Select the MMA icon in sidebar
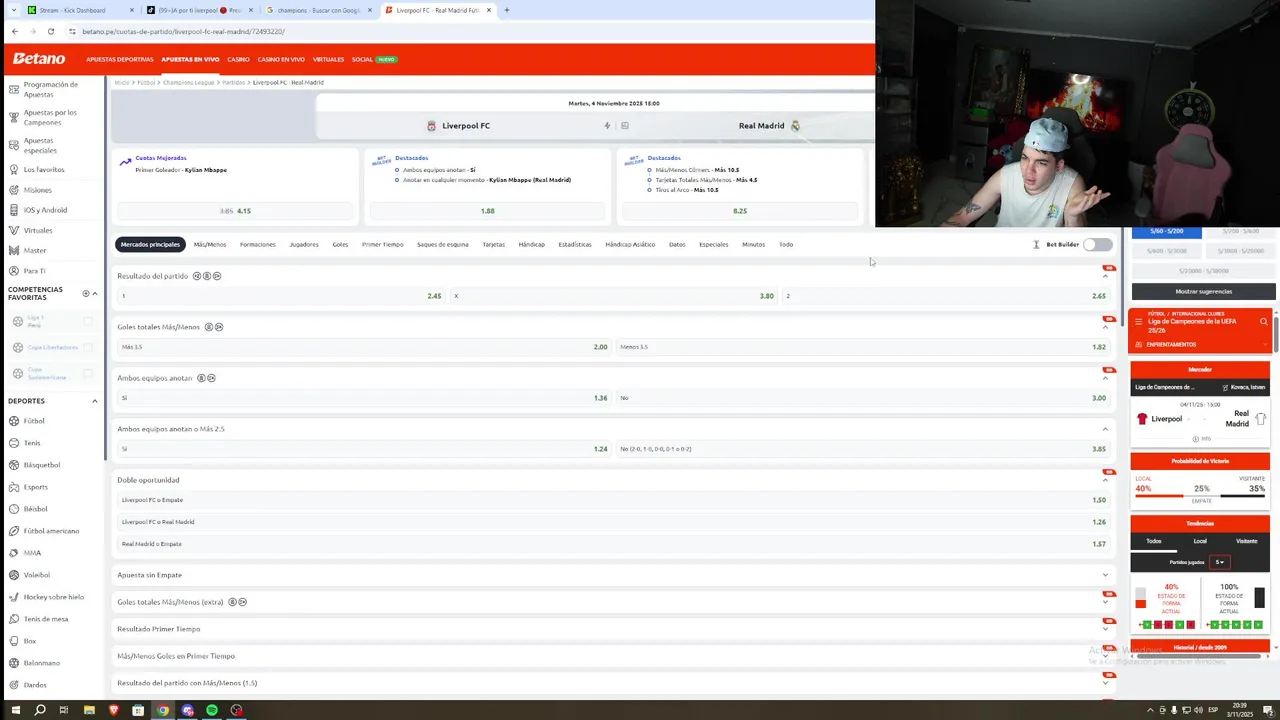1280x720 pixels. tap(14, 553)
